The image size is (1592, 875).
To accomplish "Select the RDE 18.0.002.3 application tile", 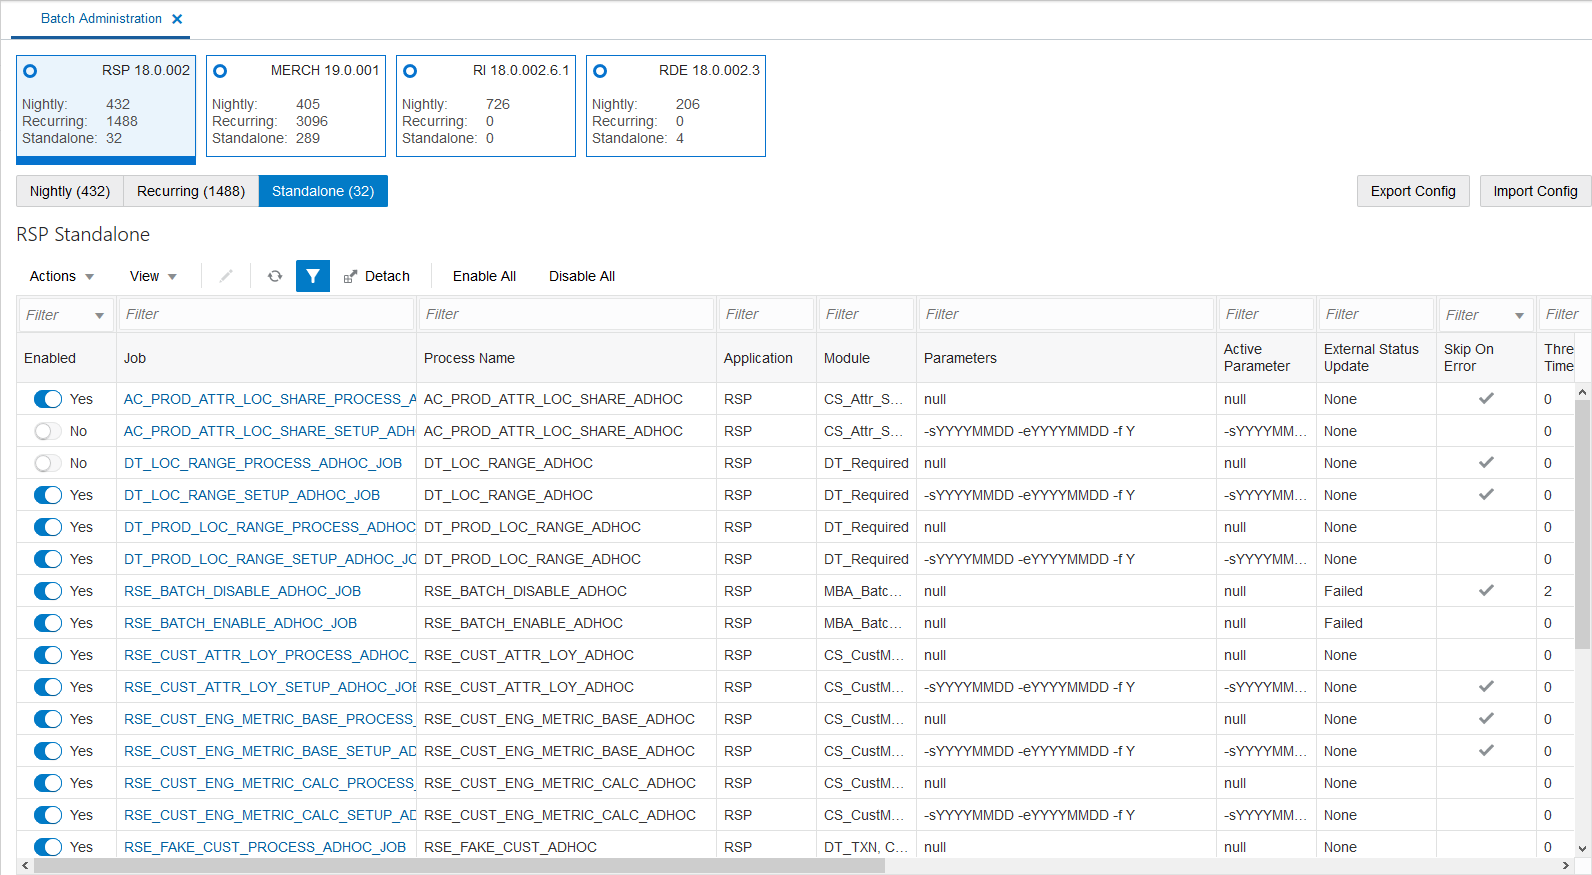I will click(676, 106).
